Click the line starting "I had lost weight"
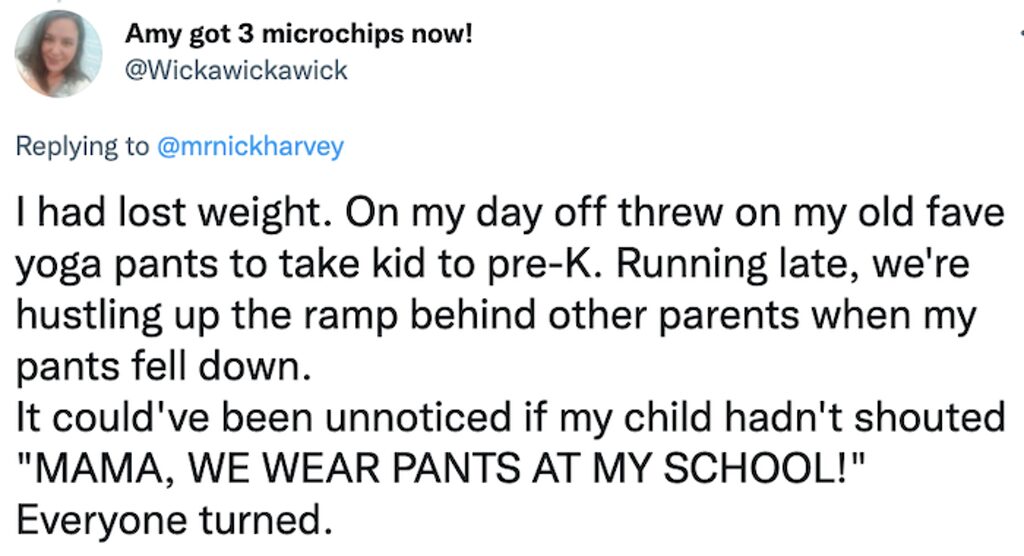The height and width of the screenshot is (556, 1024). (x=510, y=213)
